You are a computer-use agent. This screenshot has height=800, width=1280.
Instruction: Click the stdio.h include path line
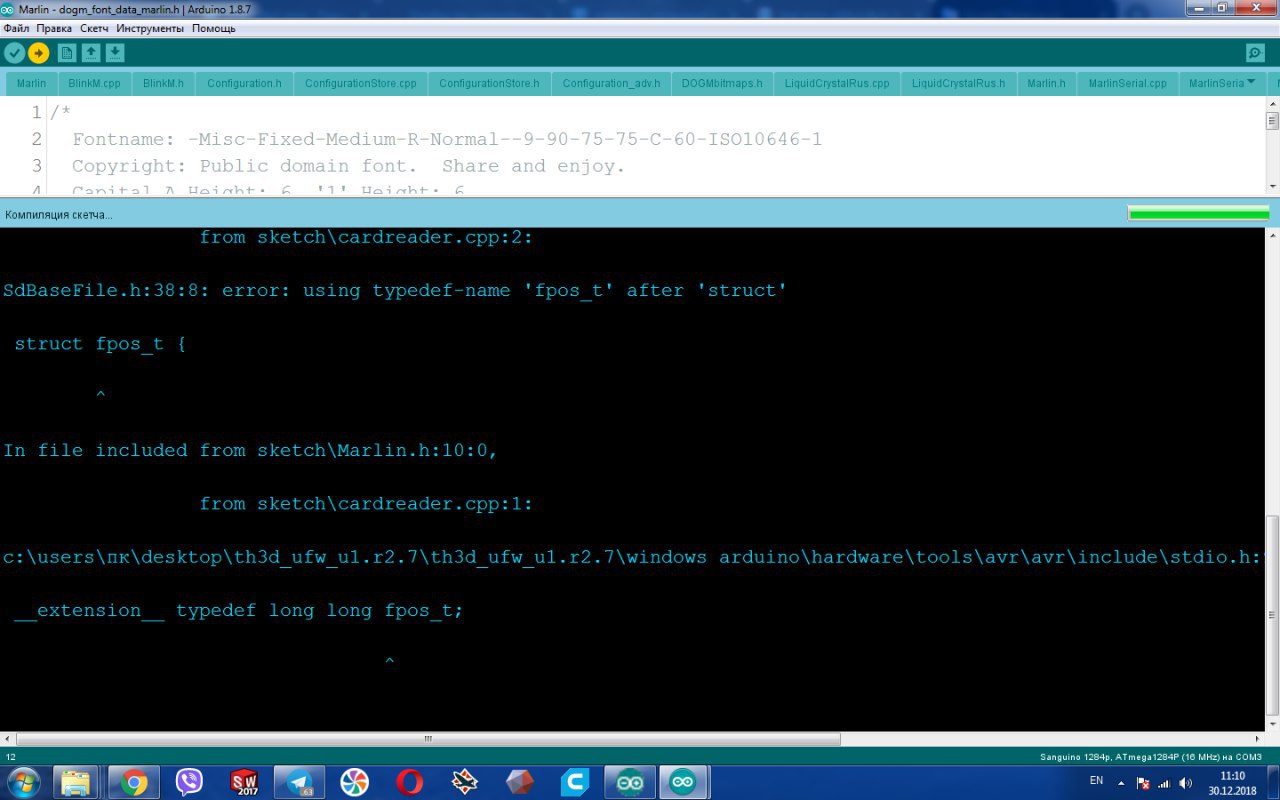[x=634, y=557]
